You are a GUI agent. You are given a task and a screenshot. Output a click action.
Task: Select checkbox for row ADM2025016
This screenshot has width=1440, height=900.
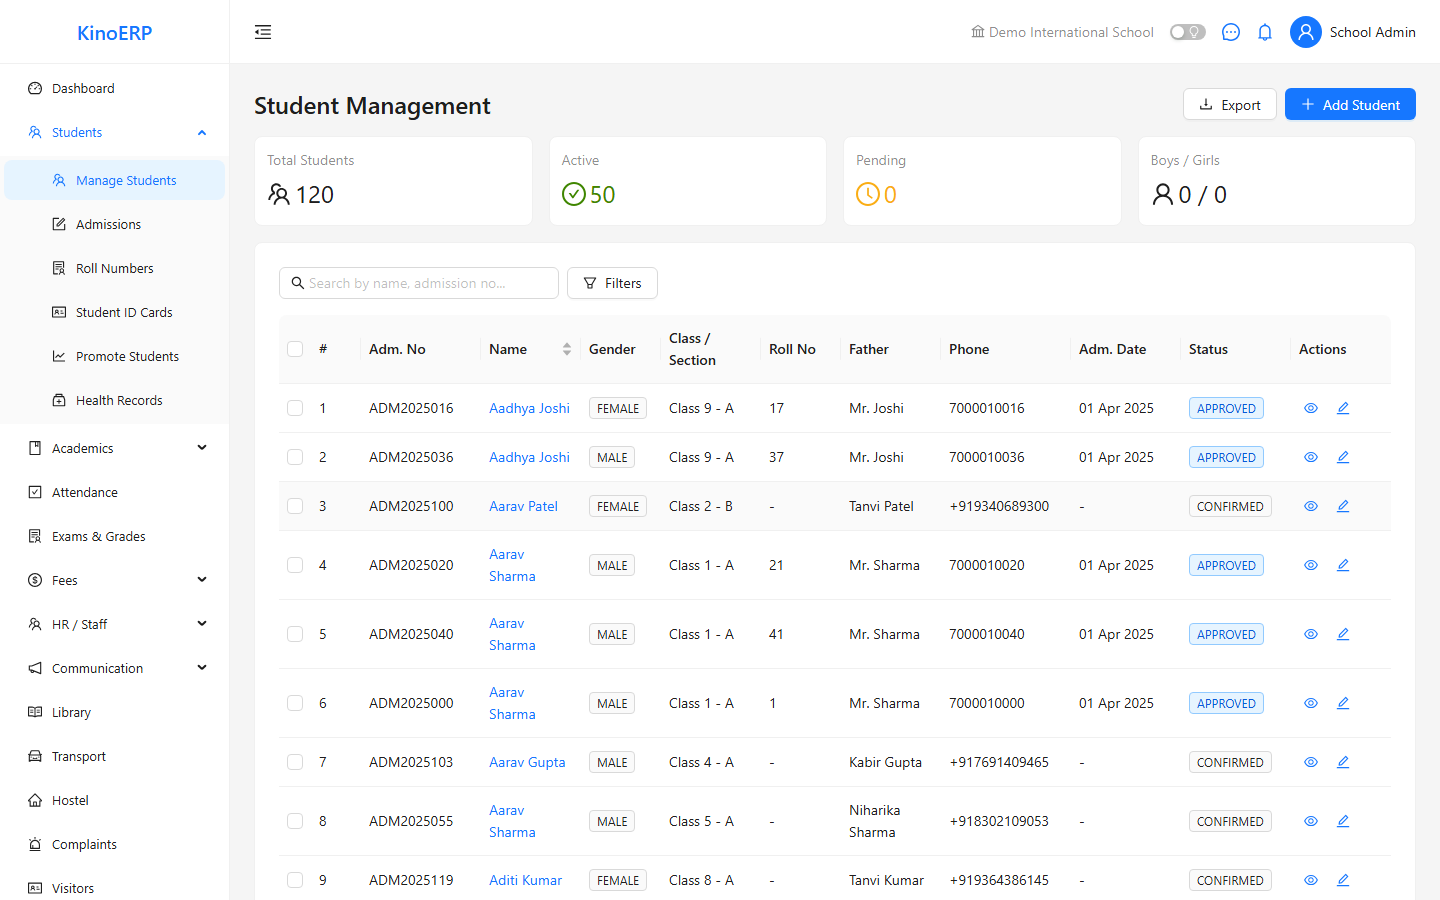(x=295, y=408)
